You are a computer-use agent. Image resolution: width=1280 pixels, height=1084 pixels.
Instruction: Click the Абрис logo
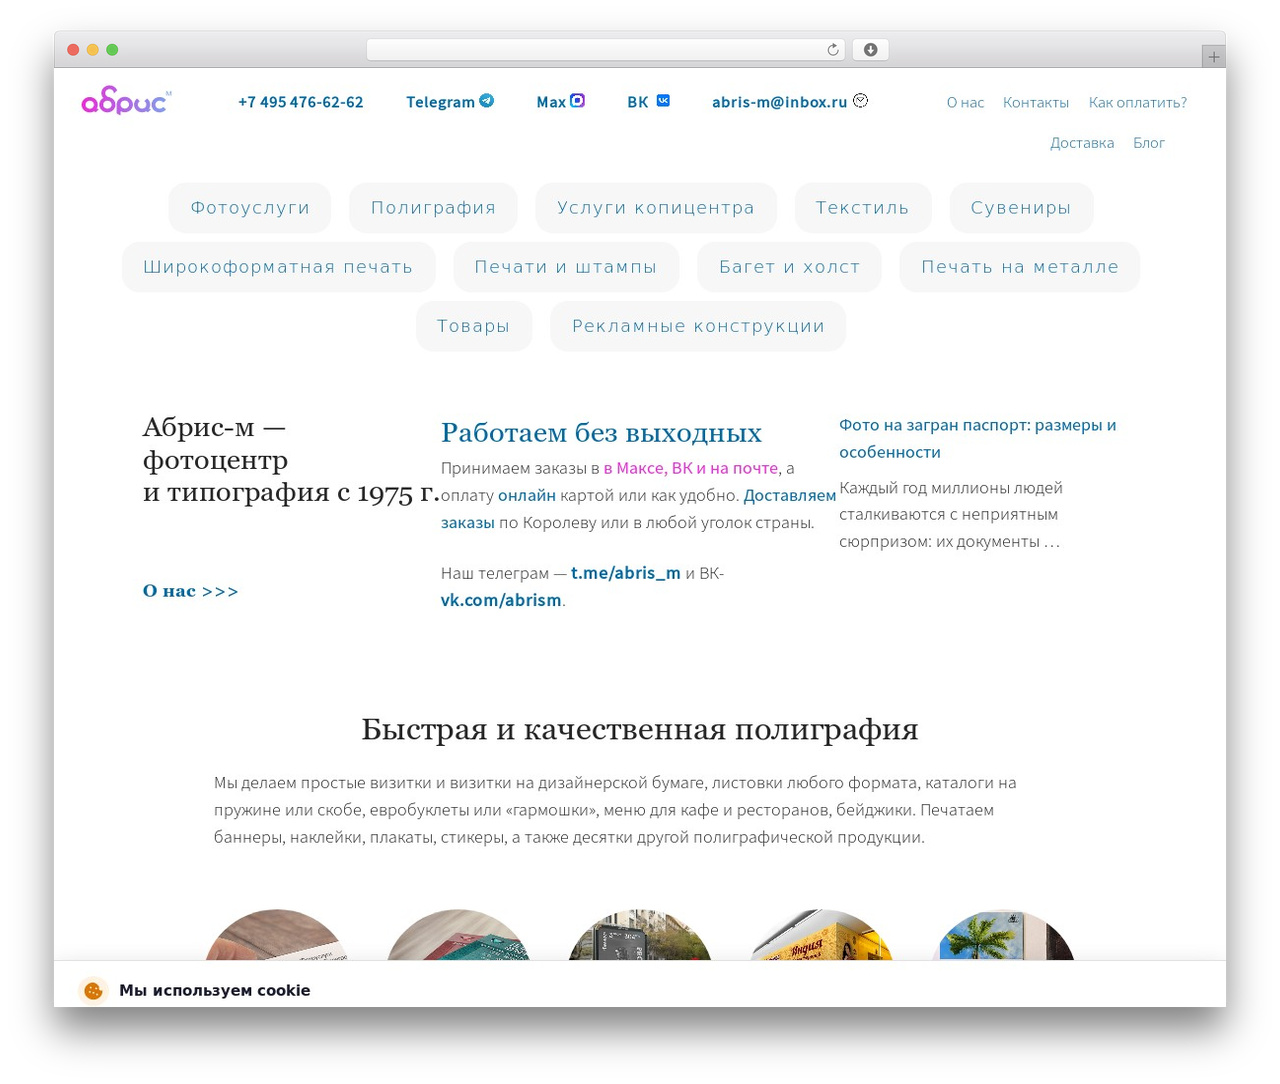coord(126,101)
